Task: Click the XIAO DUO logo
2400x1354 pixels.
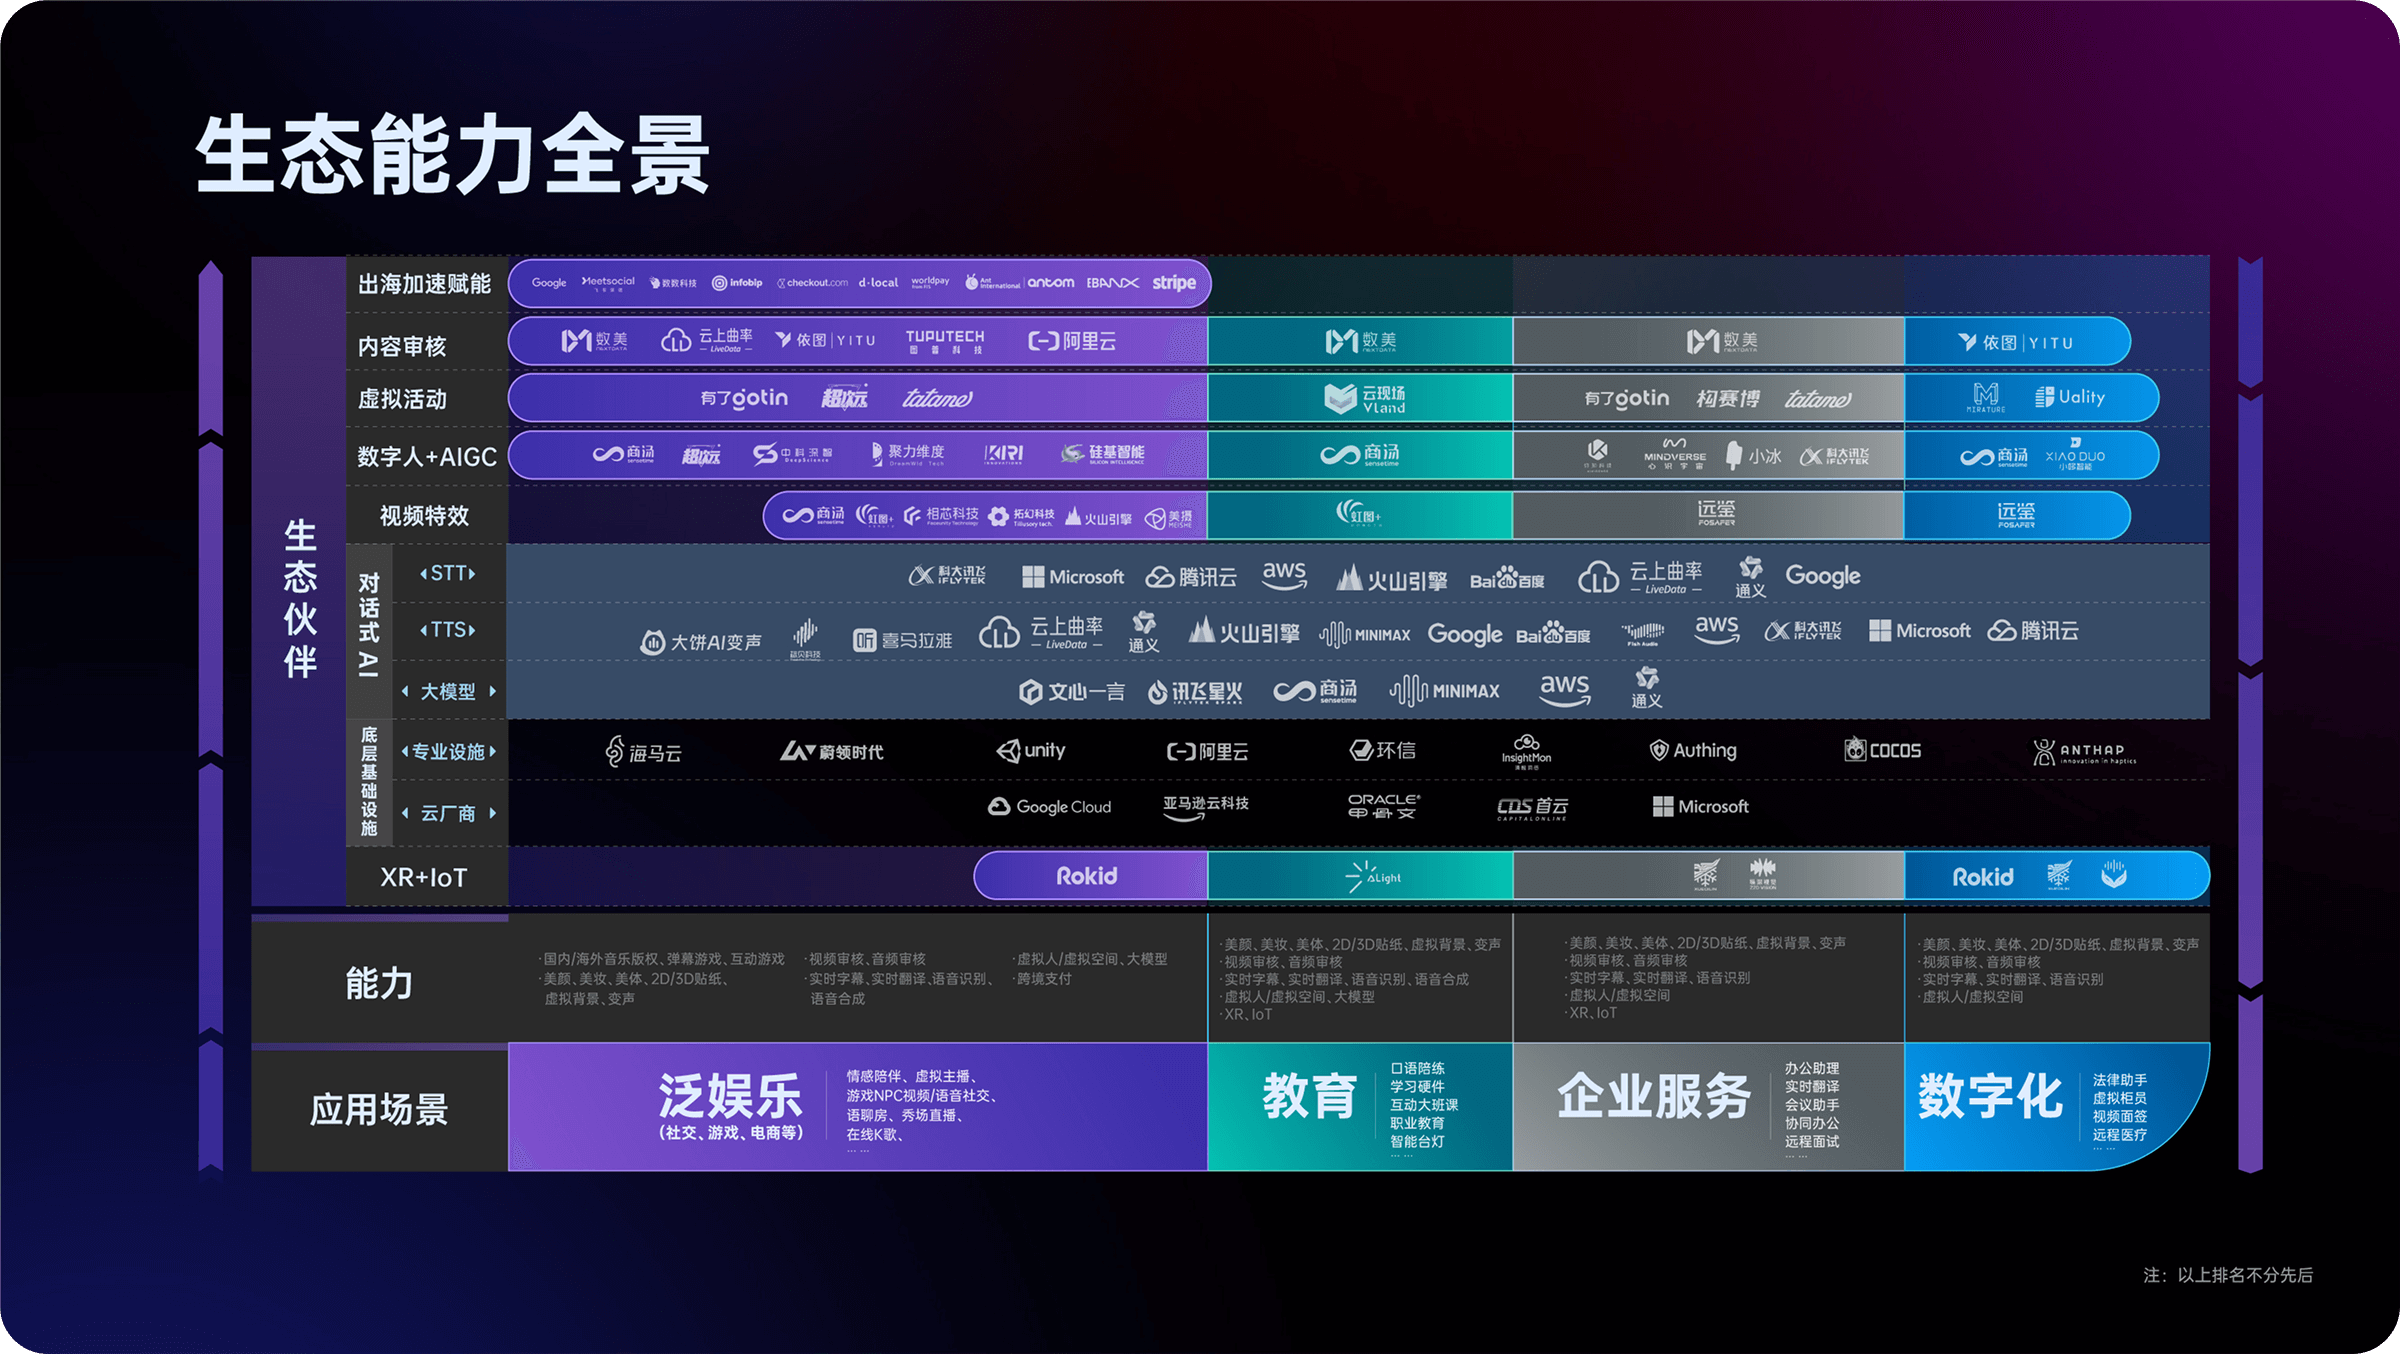Action: [x=2075, y=454]
